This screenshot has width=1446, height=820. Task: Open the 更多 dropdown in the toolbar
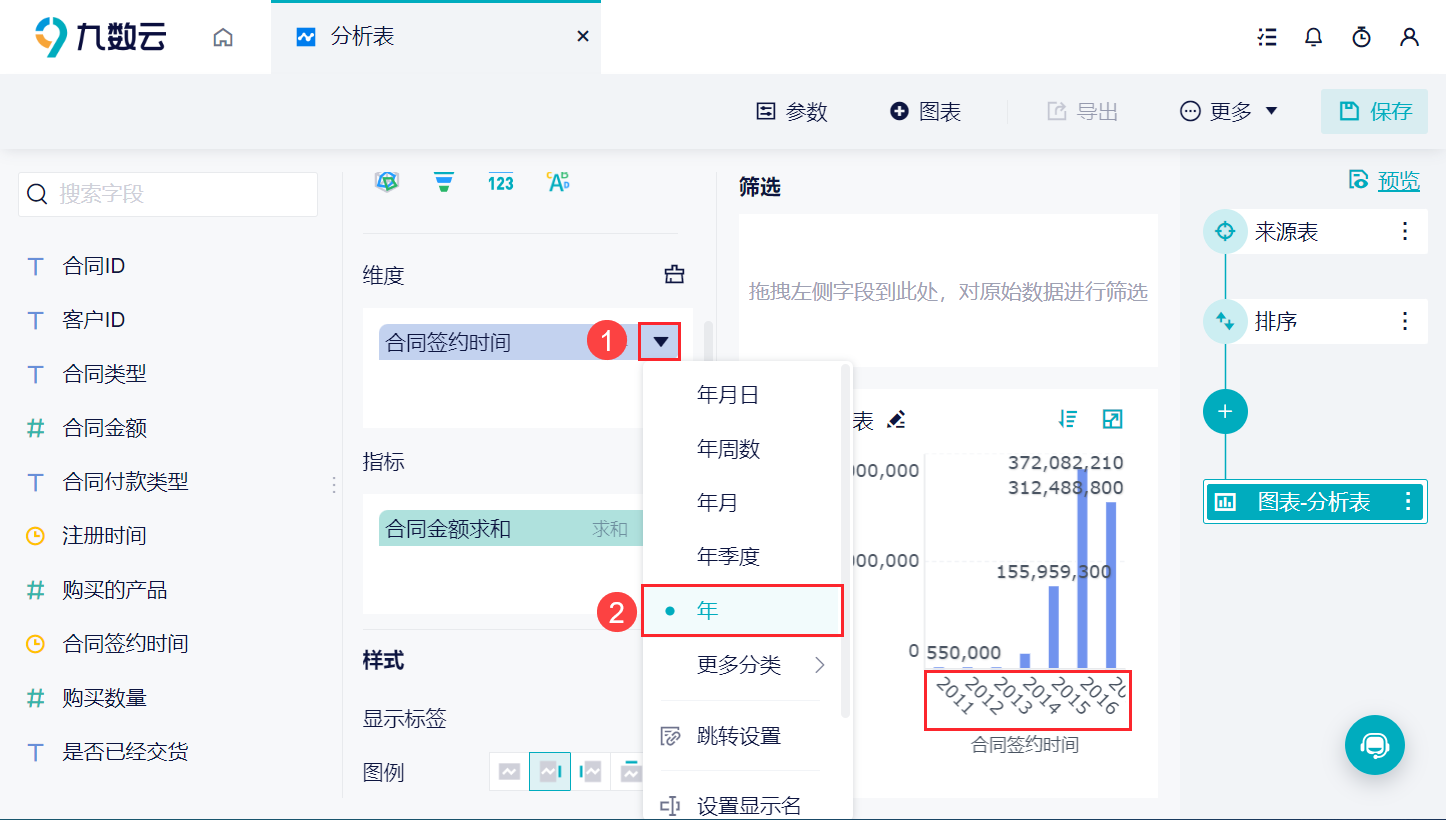1227,111
